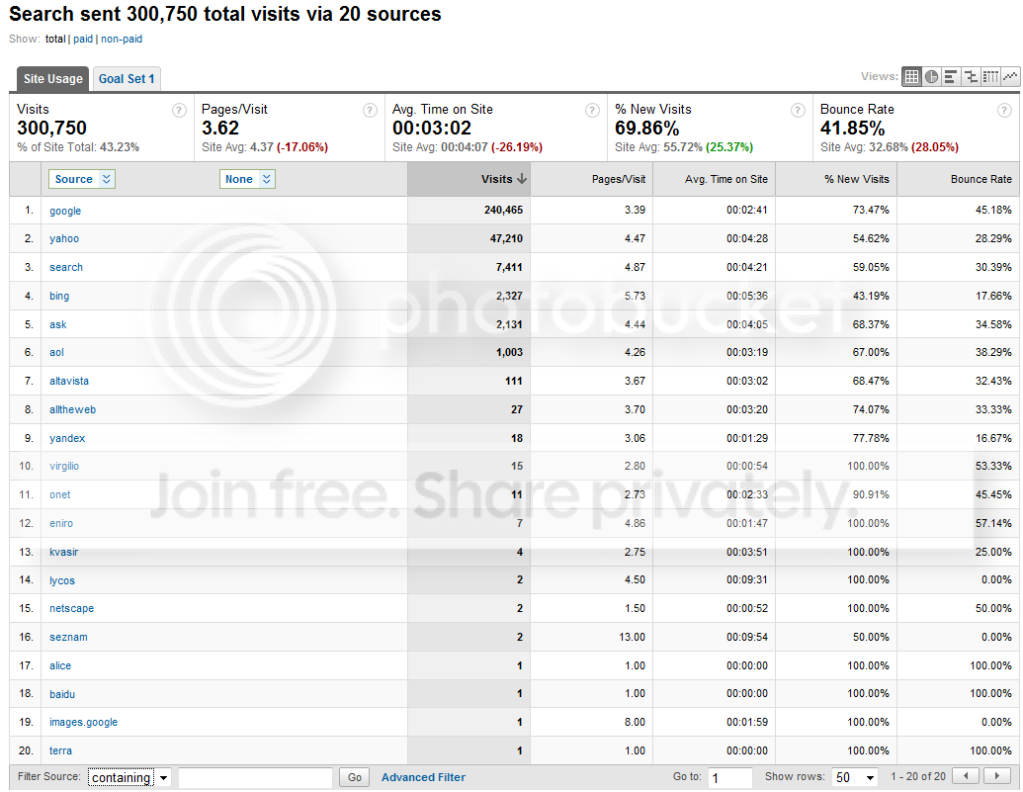Switch to the pivot view icon
1023x792 pixels.
coord(990,77)
